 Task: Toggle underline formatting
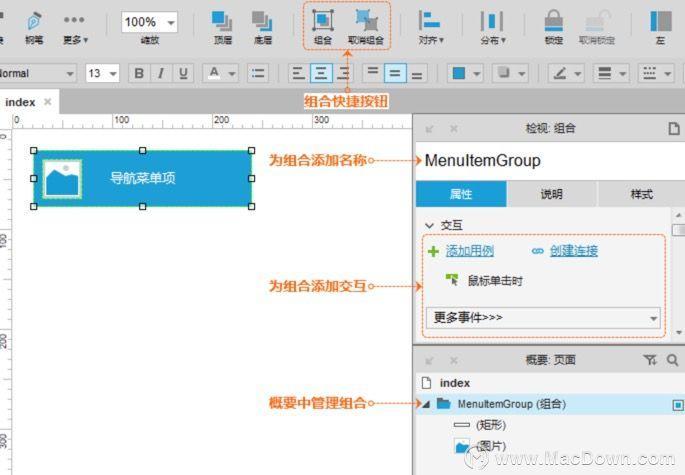[x=183, y=73]
